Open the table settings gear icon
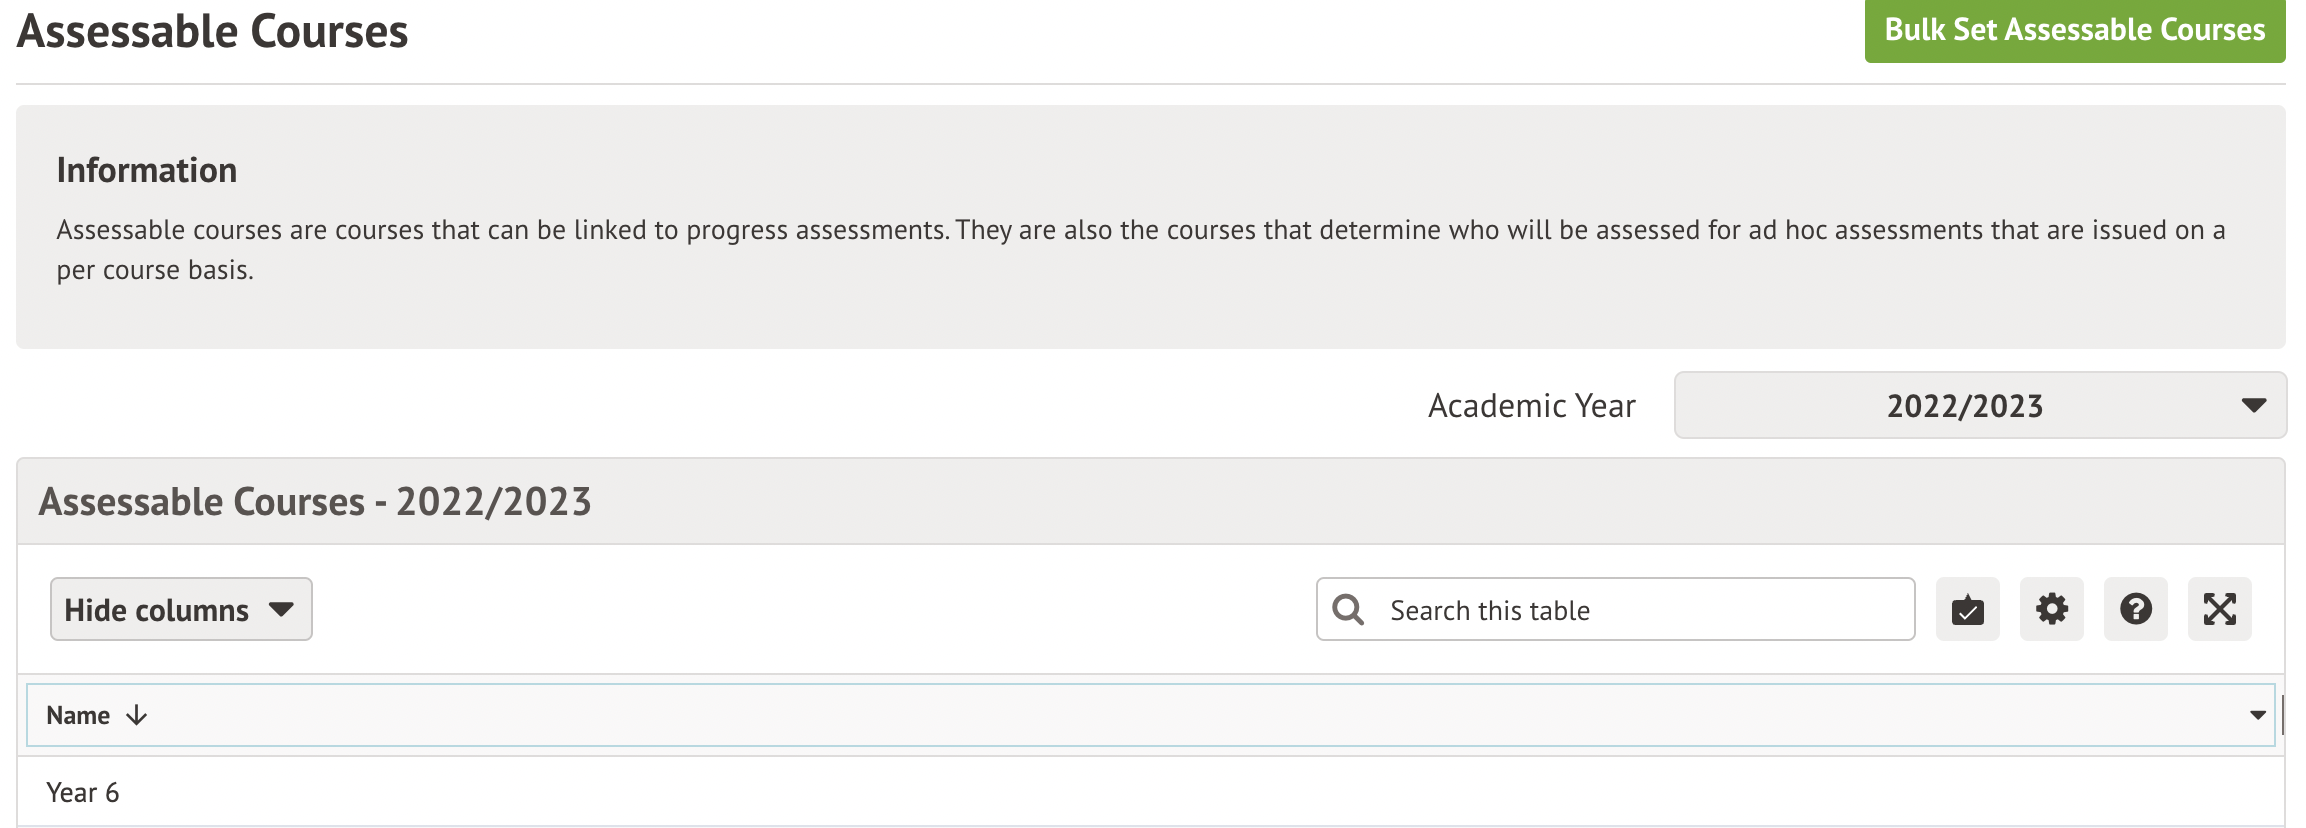 (2050, 609)
